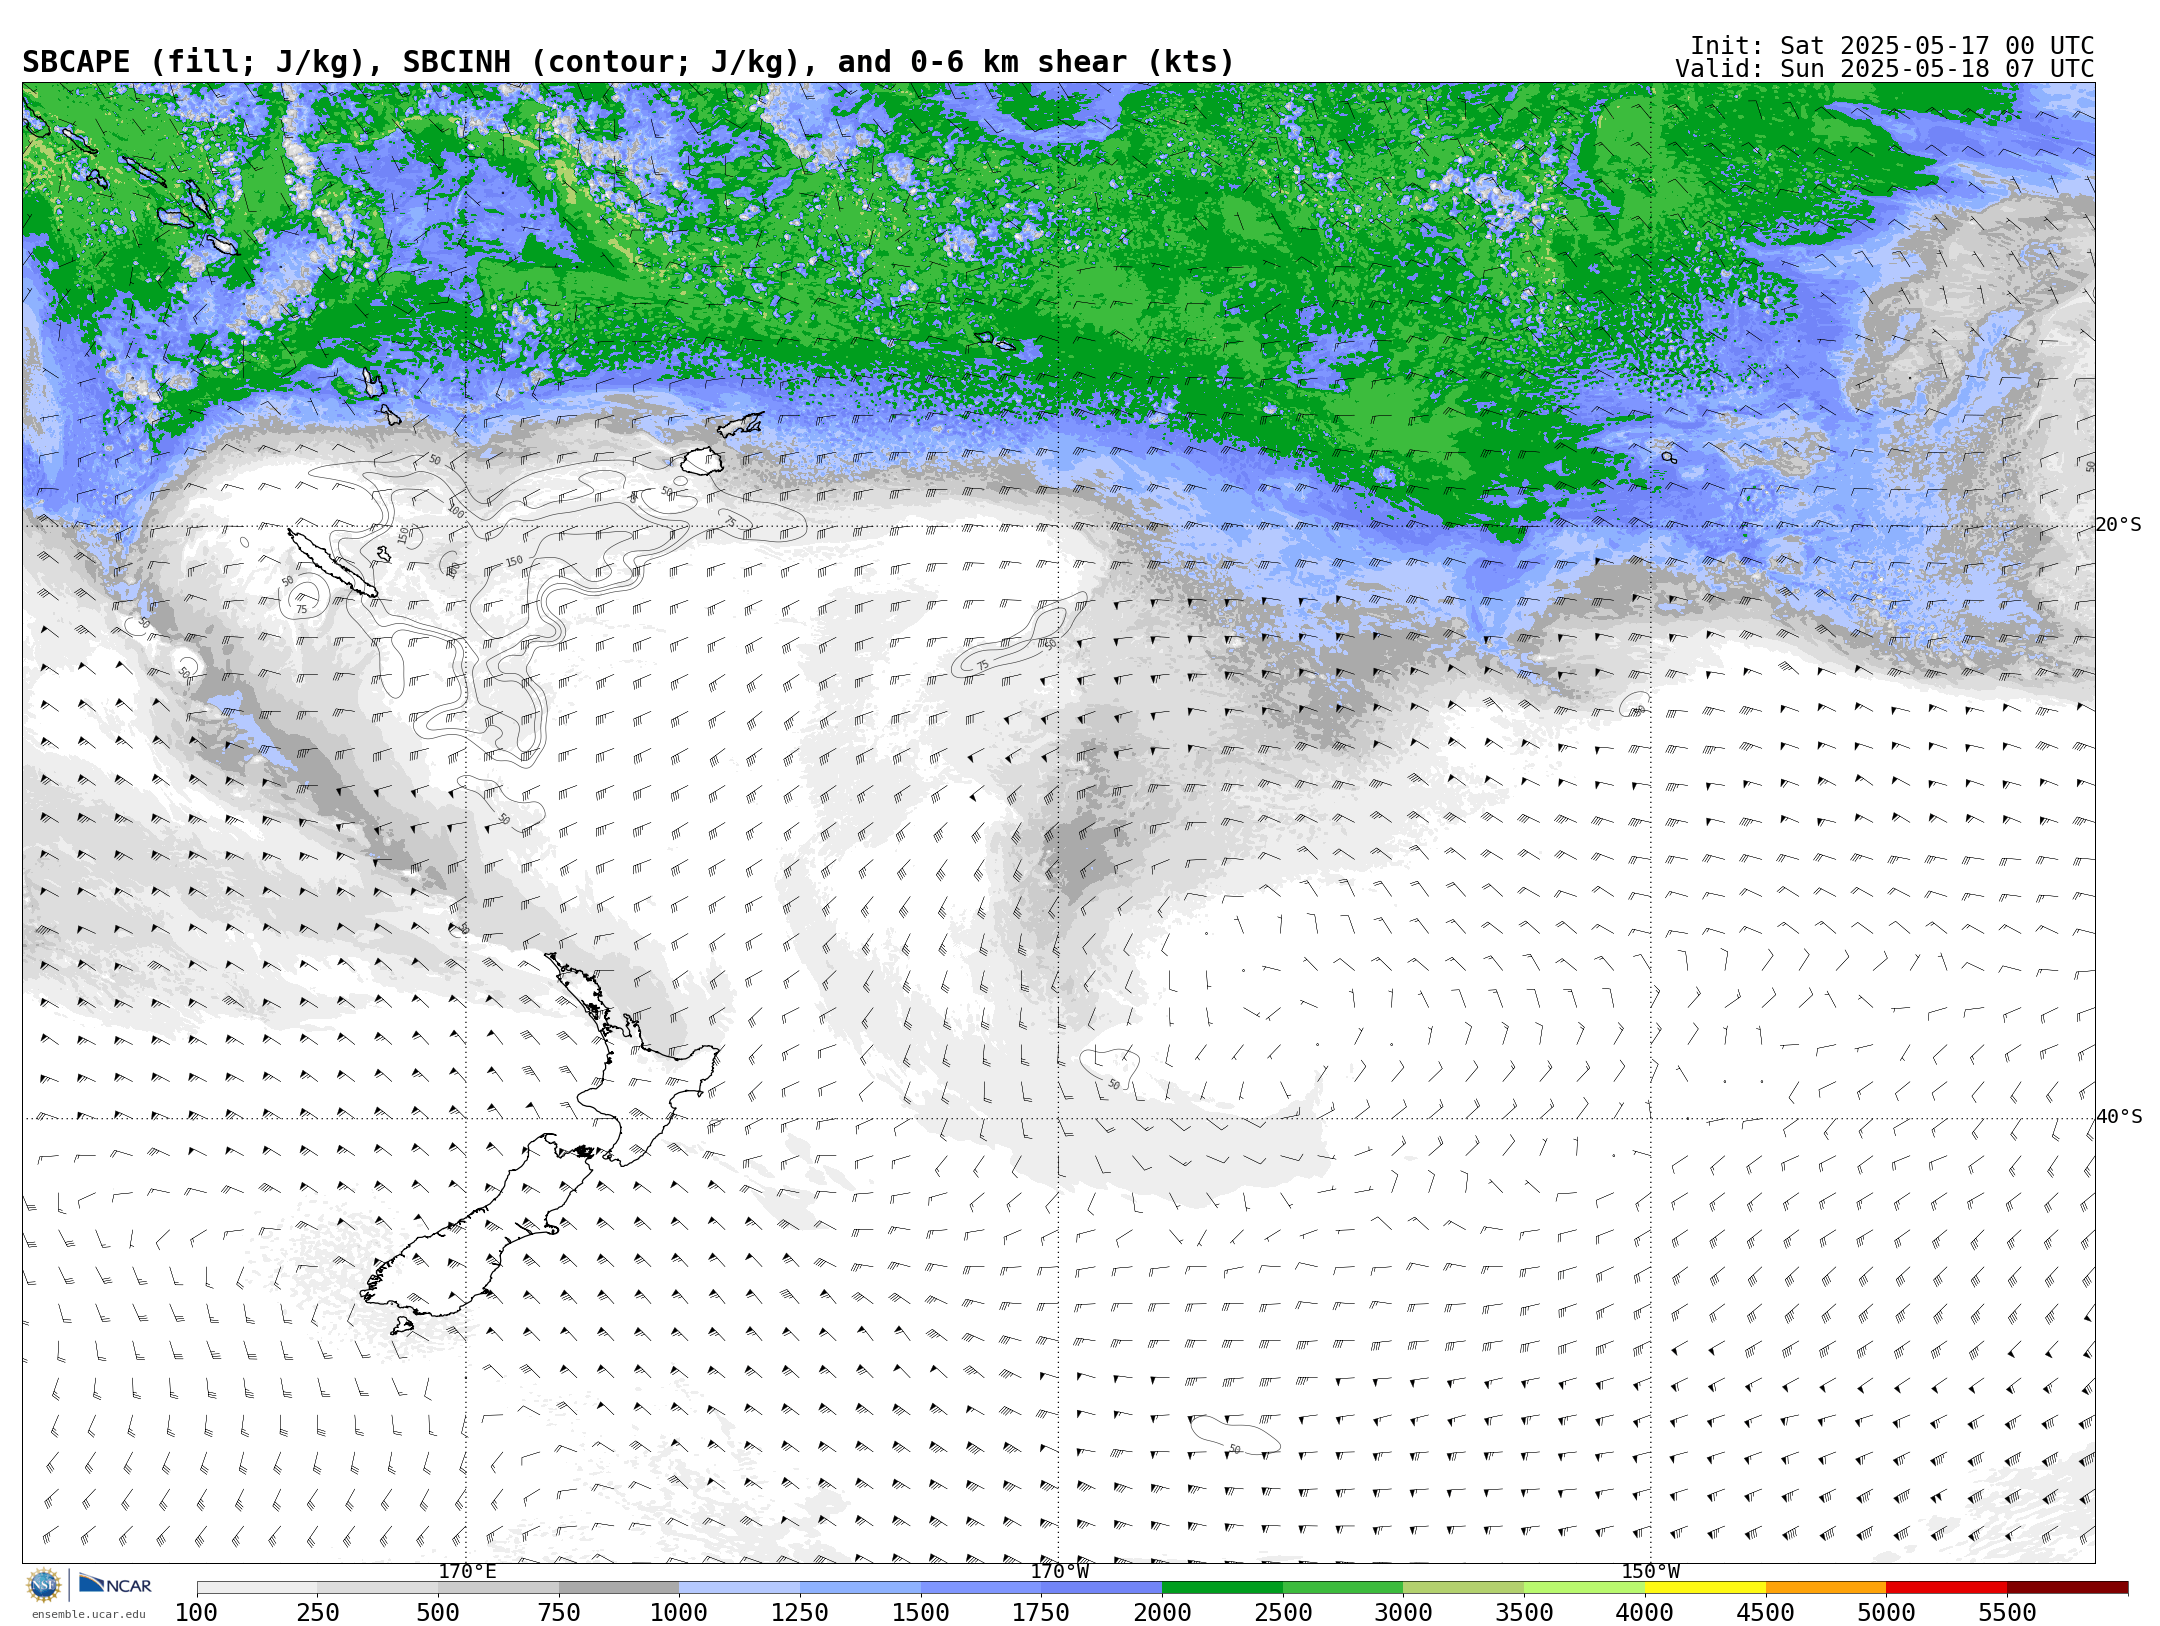Screen dimensions: 2160x1626
Task: Click the 170°W longitude label
Action: click(x=1060, y=1571)
